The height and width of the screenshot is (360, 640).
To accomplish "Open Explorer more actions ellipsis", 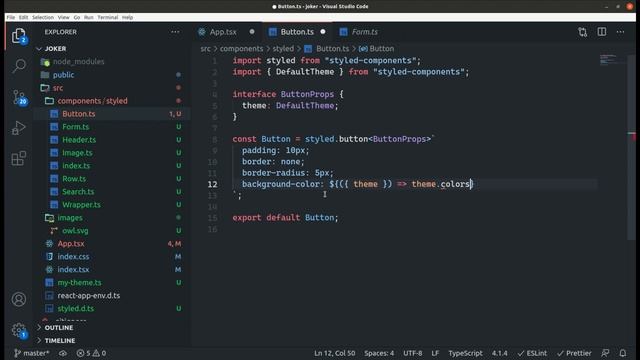I will pyautogui.click(x=175, y=32).
